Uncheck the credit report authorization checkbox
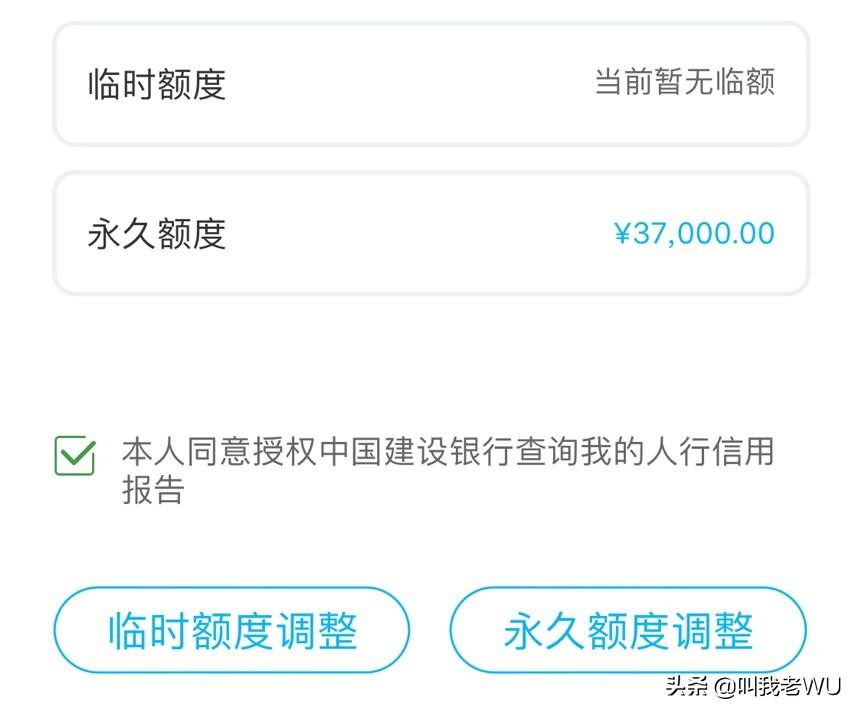This screenshot has height=717, width=862. point(76,456)
